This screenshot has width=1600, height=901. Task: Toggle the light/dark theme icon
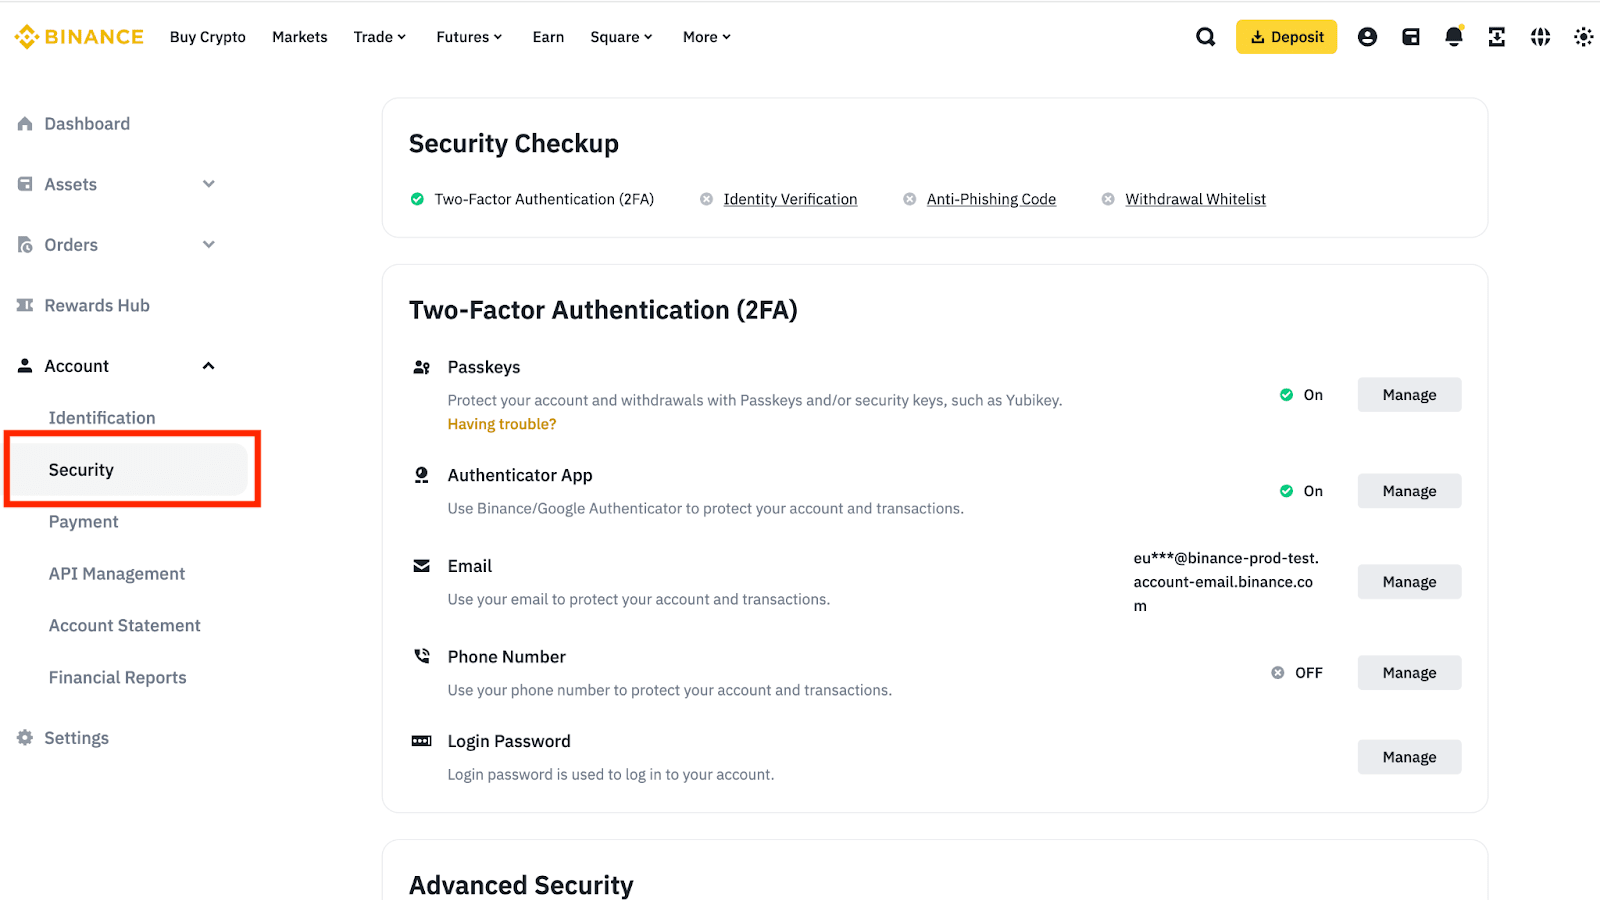[1583, 37]
